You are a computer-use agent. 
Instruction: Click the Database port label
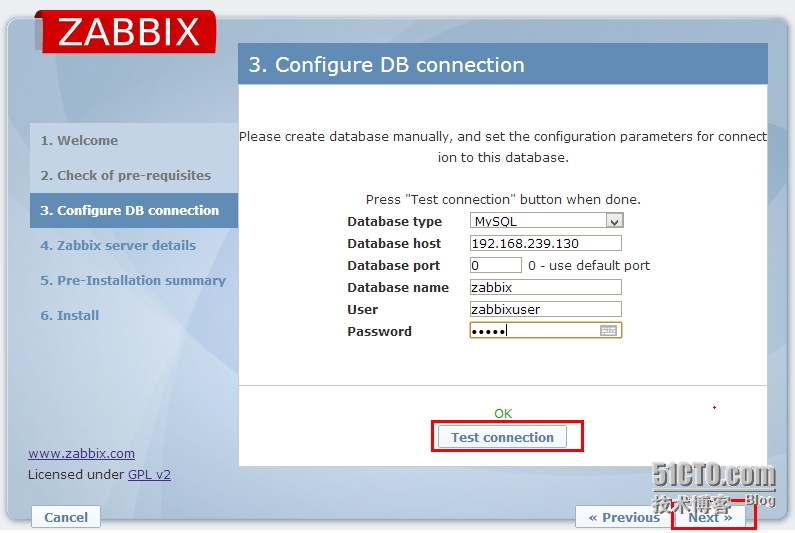click(393, 266)
